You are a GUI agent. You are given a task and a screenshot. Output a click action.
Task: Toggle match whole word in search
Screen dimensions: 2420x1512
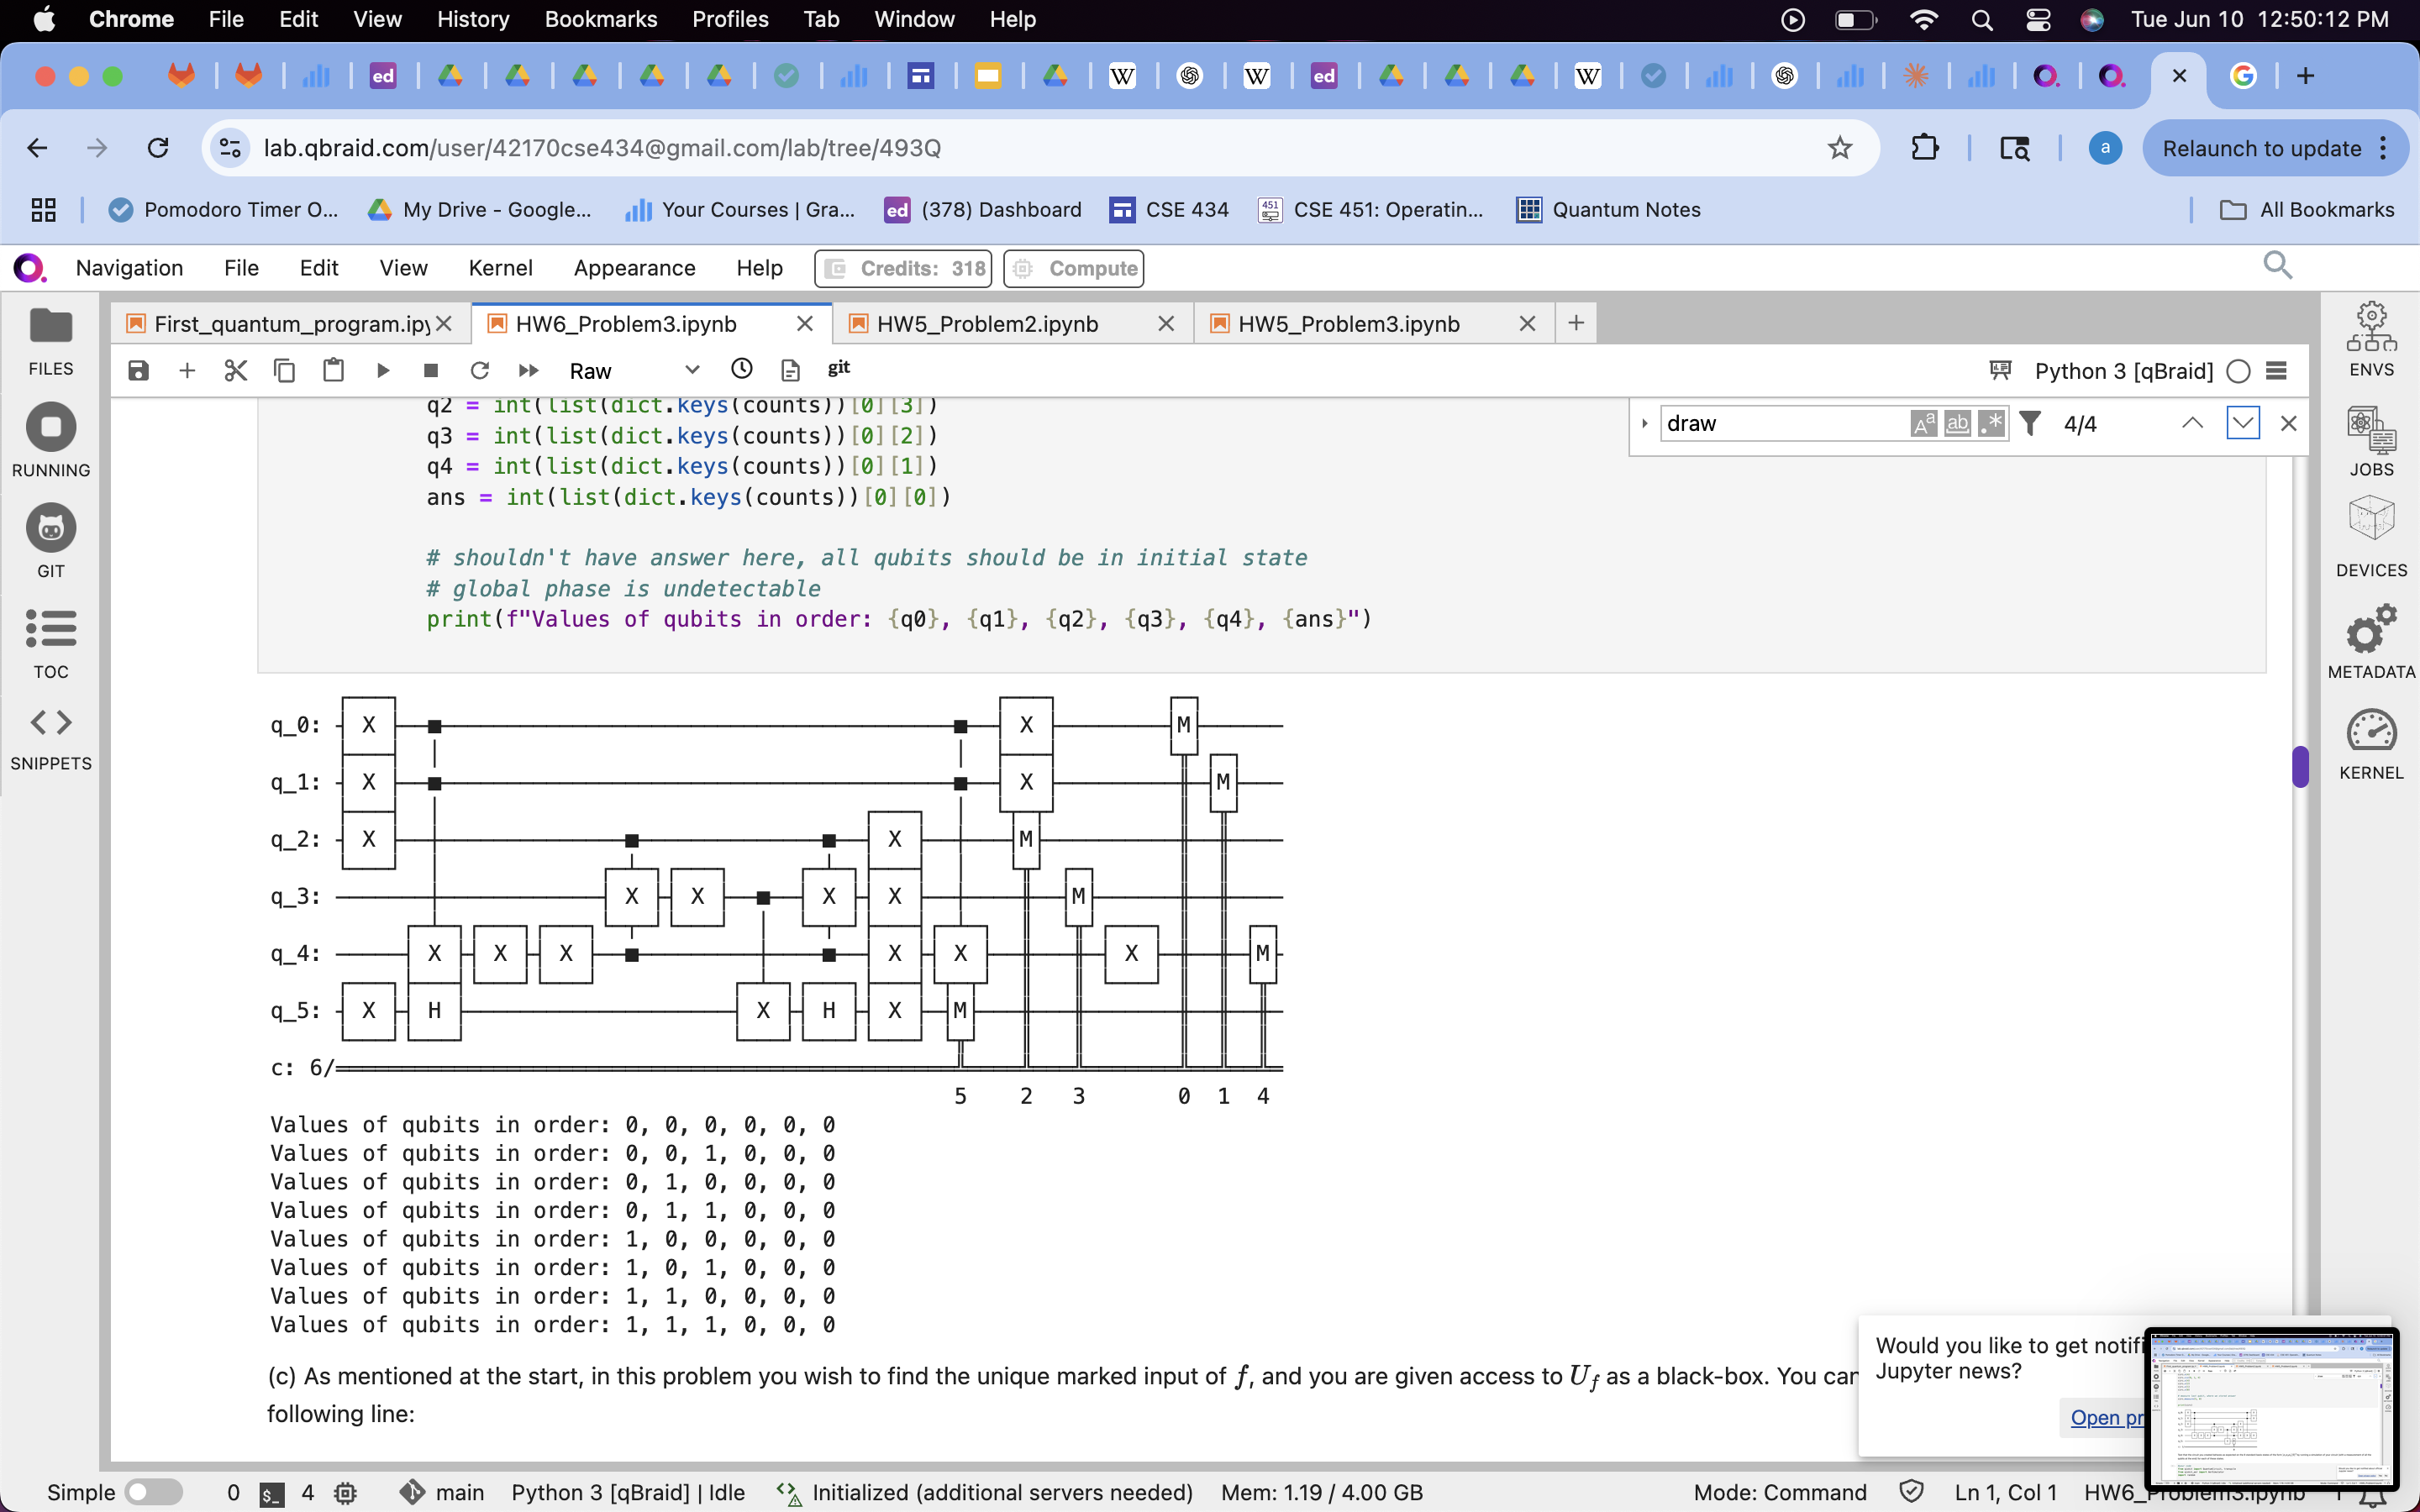[1957, 423]
